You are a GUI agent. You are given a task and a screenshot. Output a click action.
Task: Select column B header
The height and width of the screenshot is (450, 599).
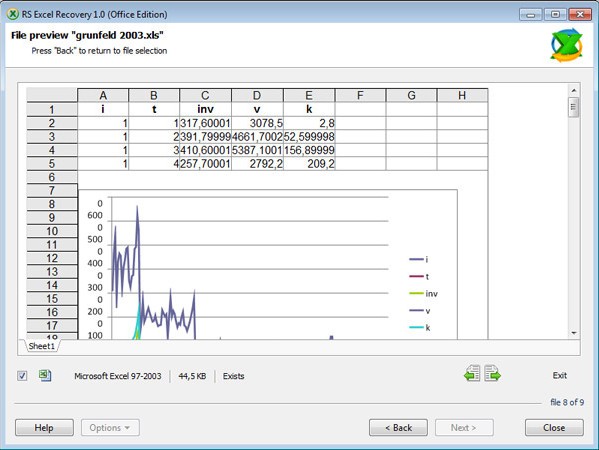click(x=154, y=95)
